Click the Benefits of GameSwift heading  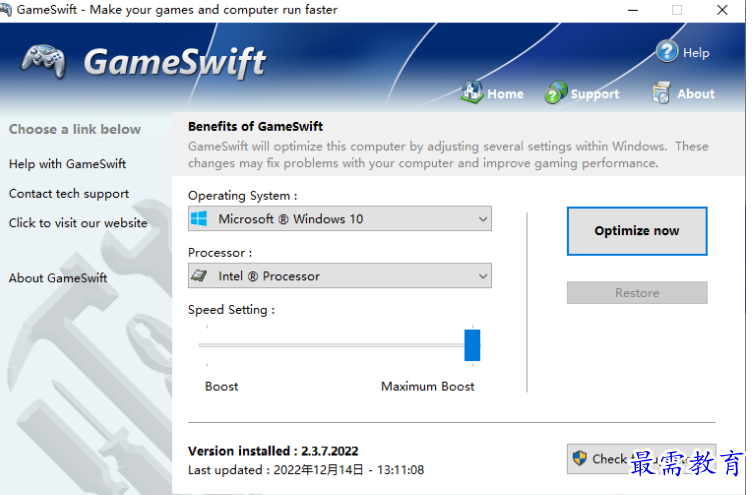[255, 127]
